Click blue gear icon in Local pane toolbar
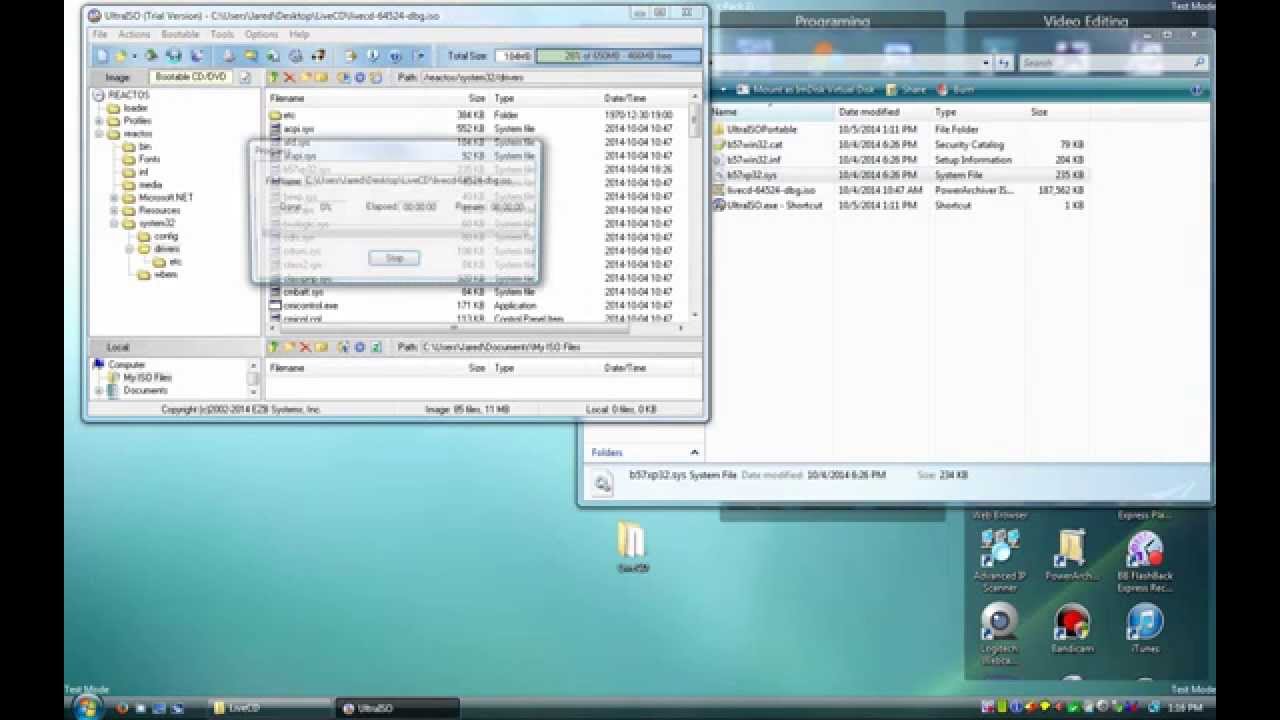 [359, 347]
